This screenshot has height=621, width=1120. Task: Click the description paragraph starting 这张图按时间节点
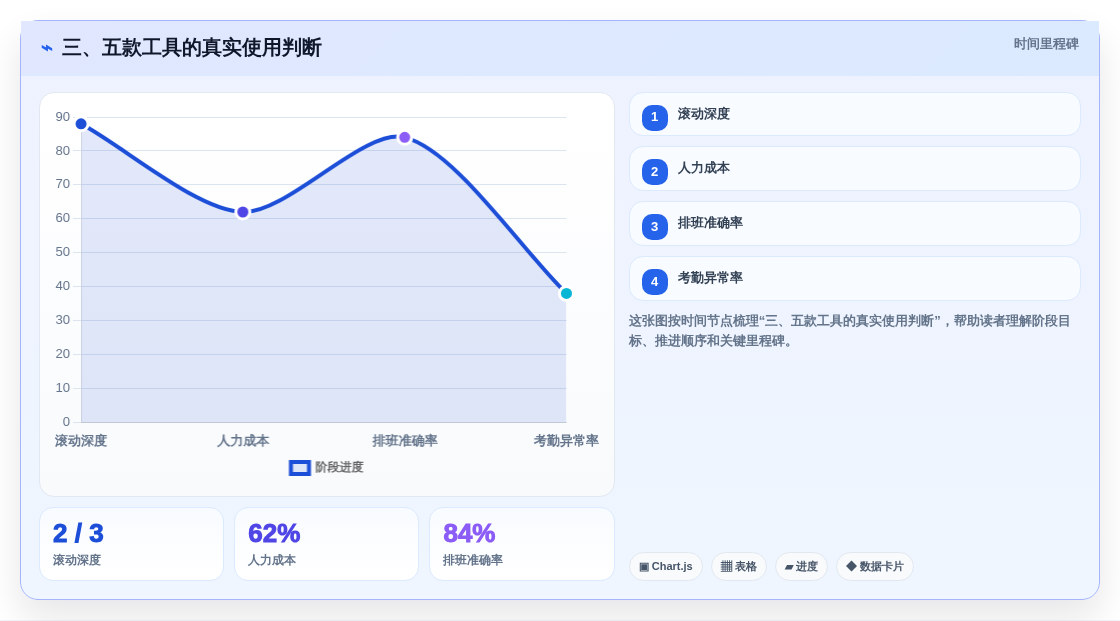point(849,331)
